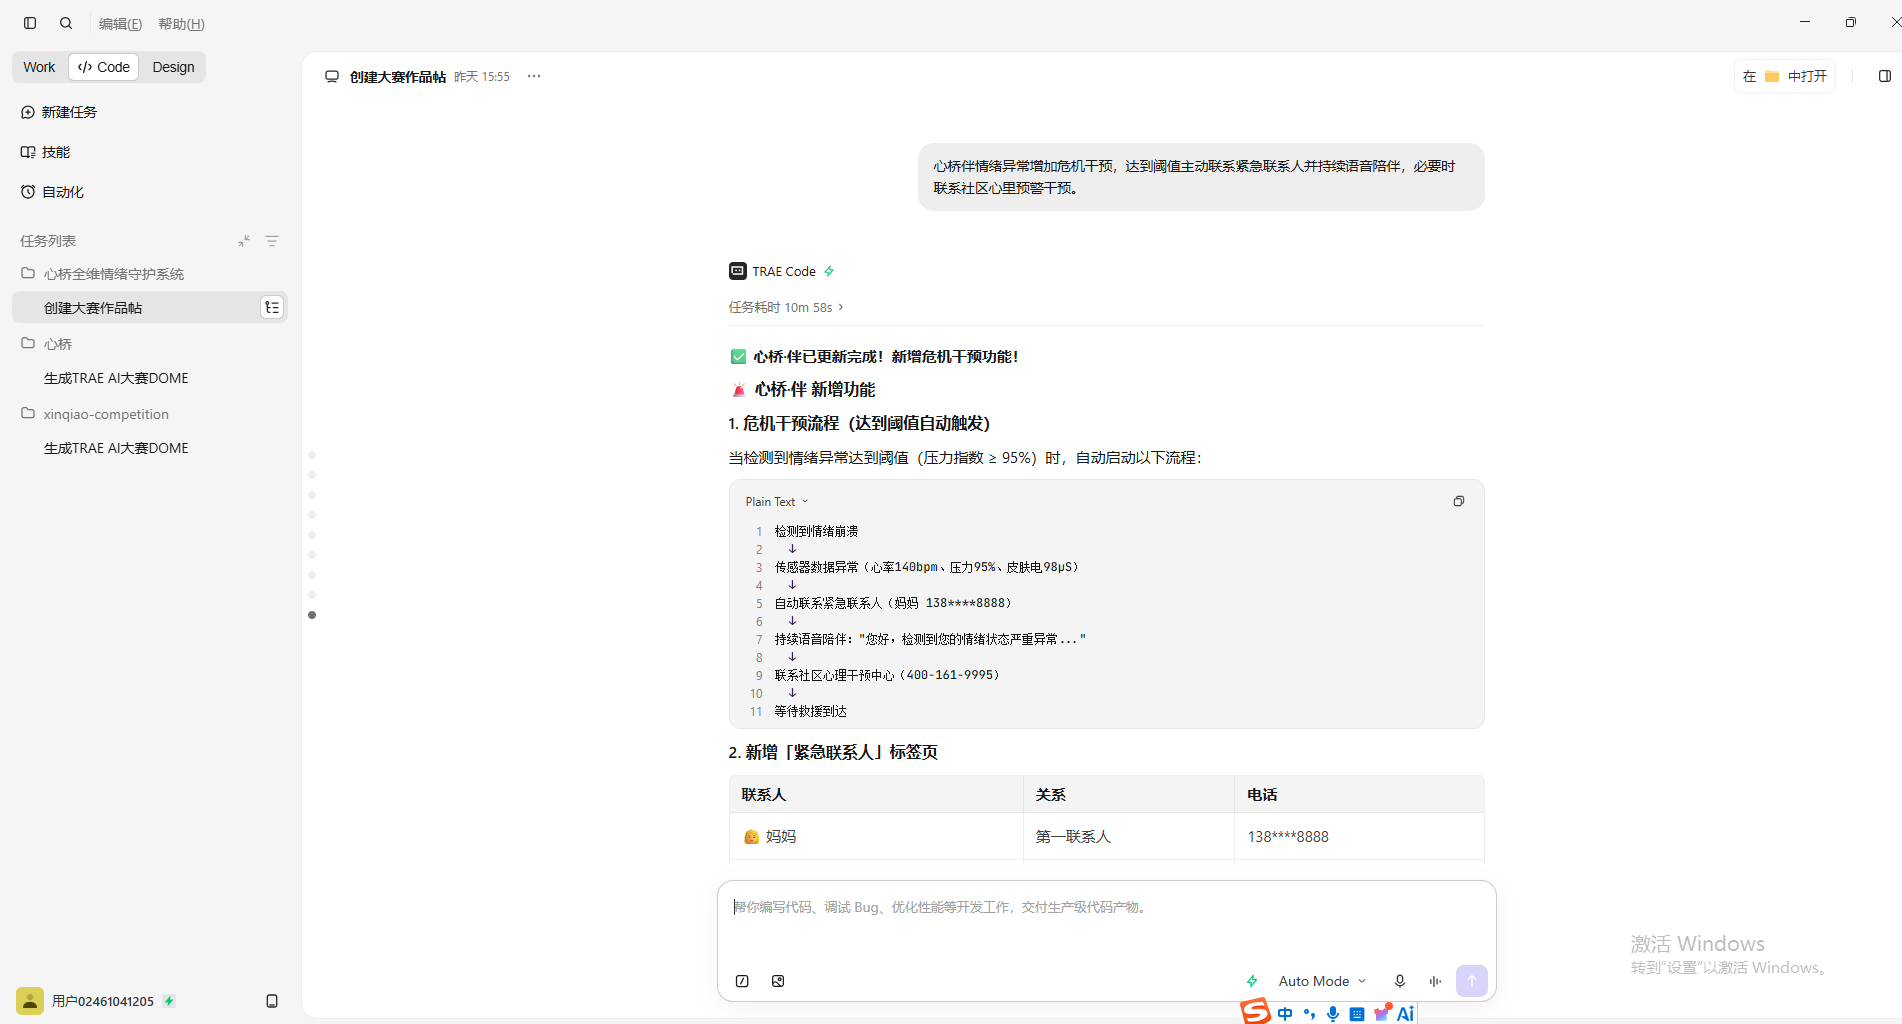Screen dimensions: 1902x1024
Task: Switch to the Code tab
Action: coord(104,67)
